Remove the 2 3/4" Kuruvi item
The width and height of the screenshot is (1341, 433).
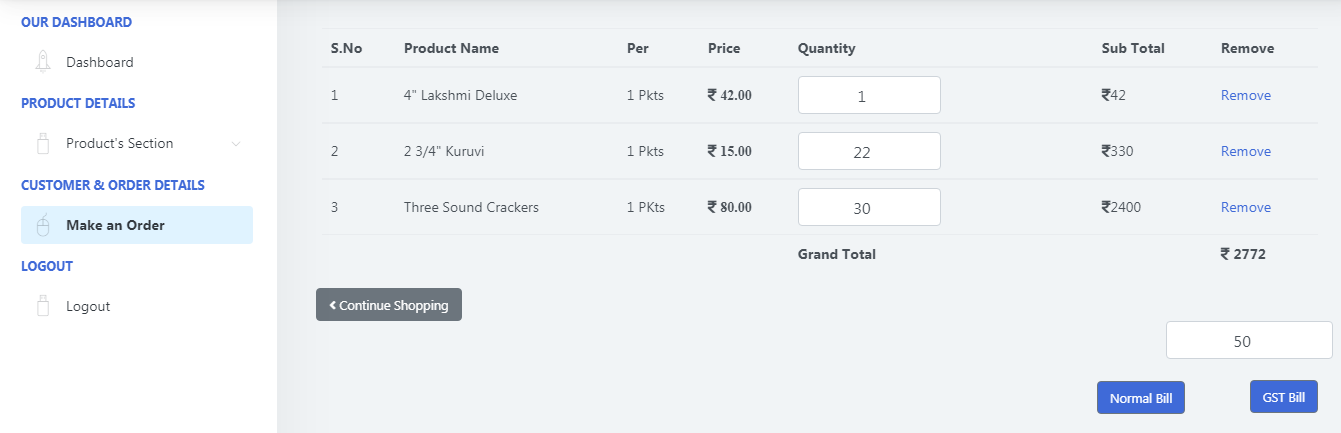click(x=1245, y=151)
